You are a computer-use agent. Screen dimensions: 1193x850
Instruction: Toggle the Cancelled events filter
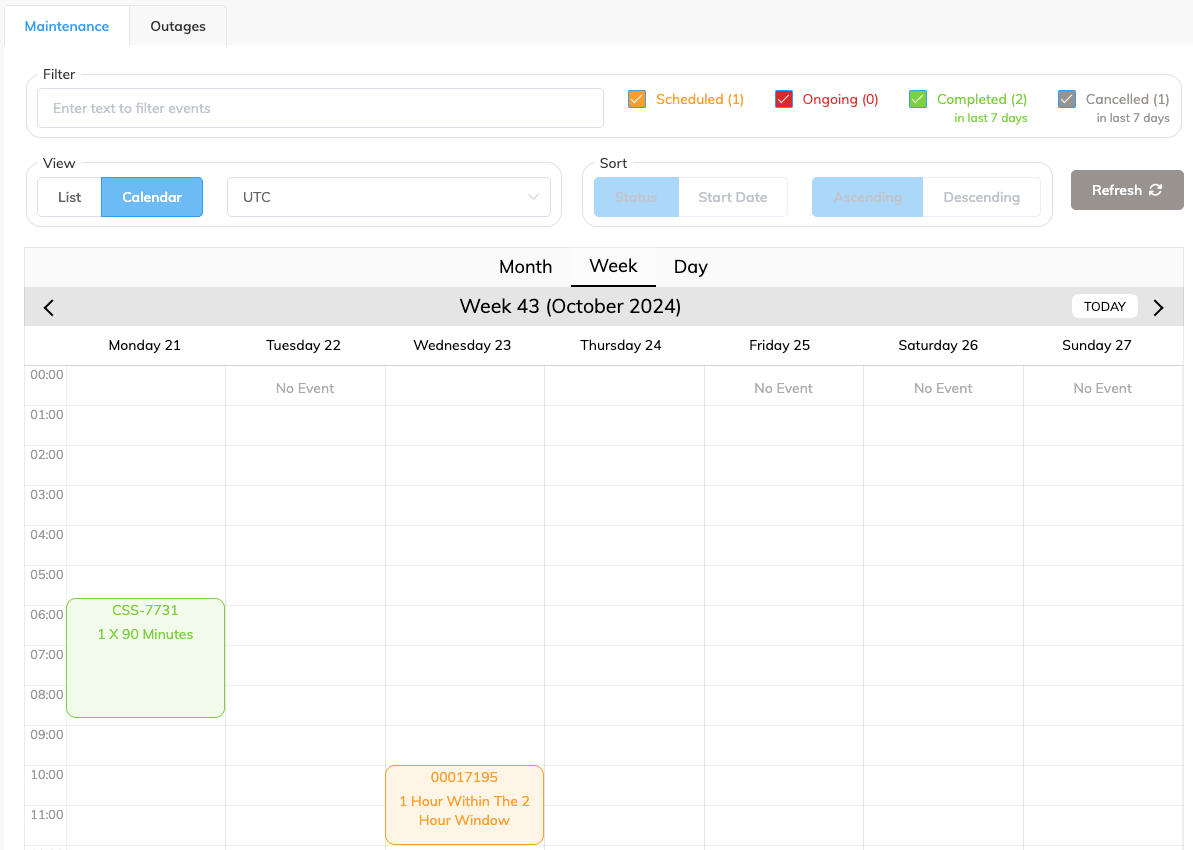(x=1066, y=99)
